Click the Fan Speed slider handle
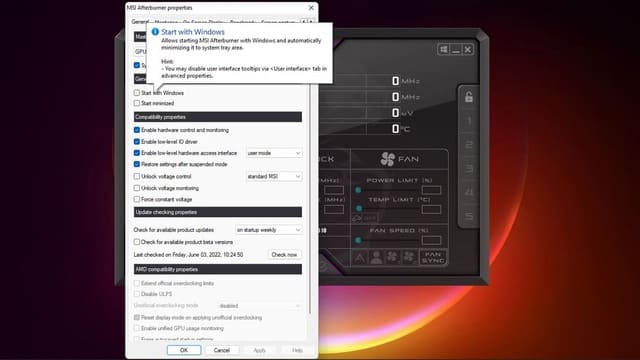This screenshot has width=640, height=360. coord(358,240)
